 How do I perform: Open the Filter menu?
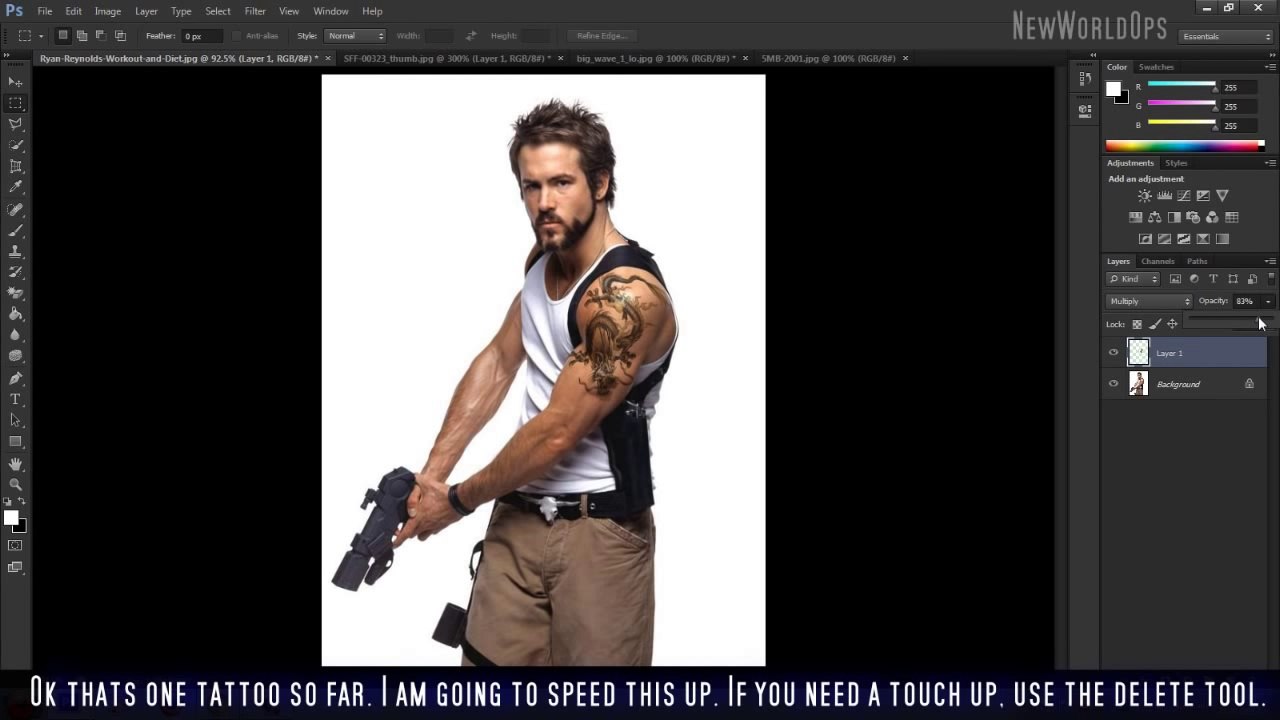point(255,11)
